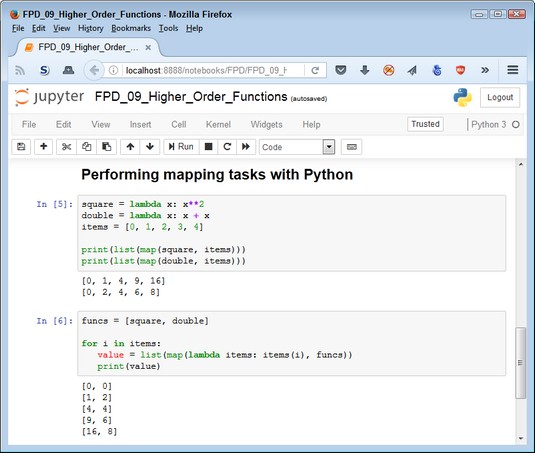
Task: Click the Trusted notebook button
Action: [x=425, y=124]
